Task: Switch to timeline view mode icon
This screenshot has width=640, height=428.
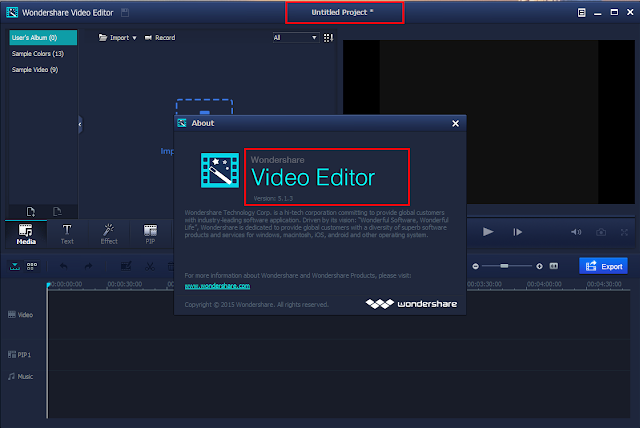Action: point(15,266)
